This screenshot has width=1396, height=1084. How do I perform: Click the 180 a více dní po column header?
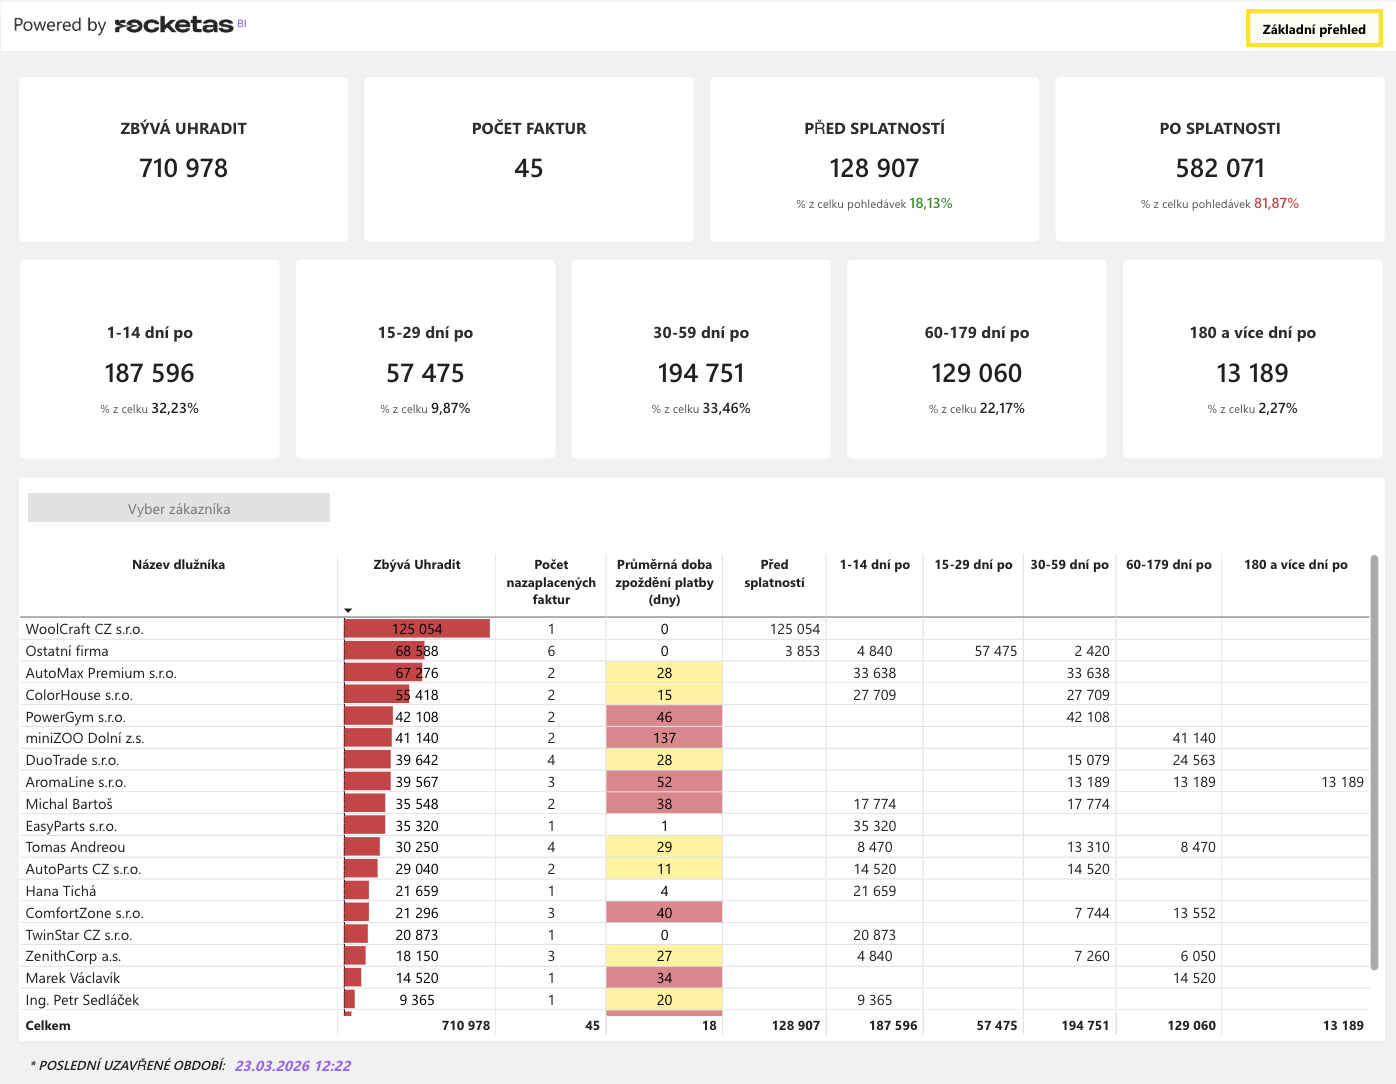point(1295,565)
